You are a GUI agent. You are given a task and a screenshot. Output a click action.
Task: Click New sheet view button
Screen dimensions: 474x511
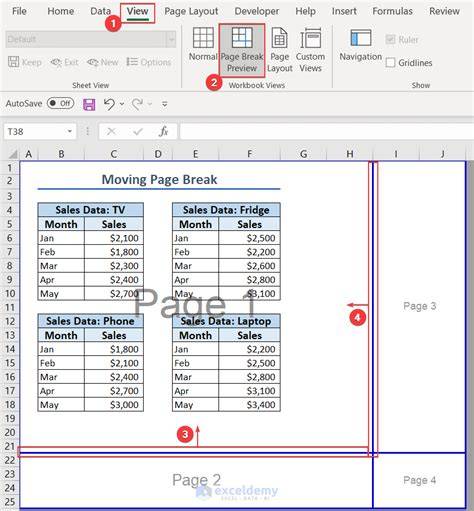pos(103,62)
